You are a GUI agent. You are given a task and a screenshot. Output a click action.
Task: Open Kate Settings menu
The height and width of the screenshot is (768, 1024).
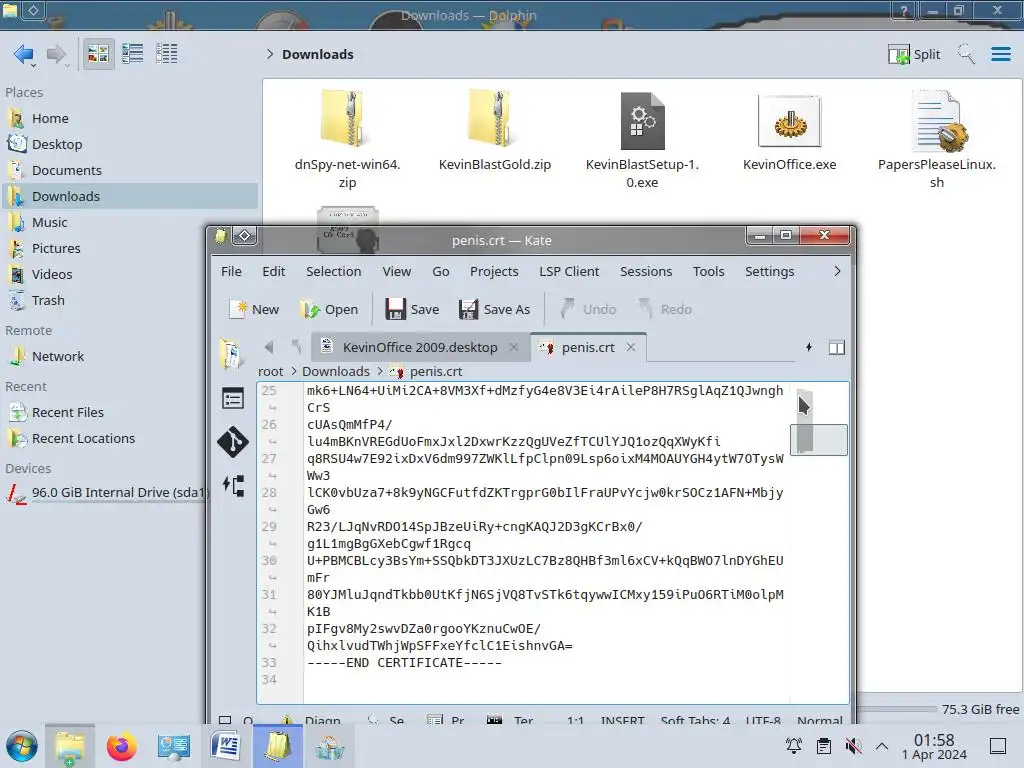point(769,272)
